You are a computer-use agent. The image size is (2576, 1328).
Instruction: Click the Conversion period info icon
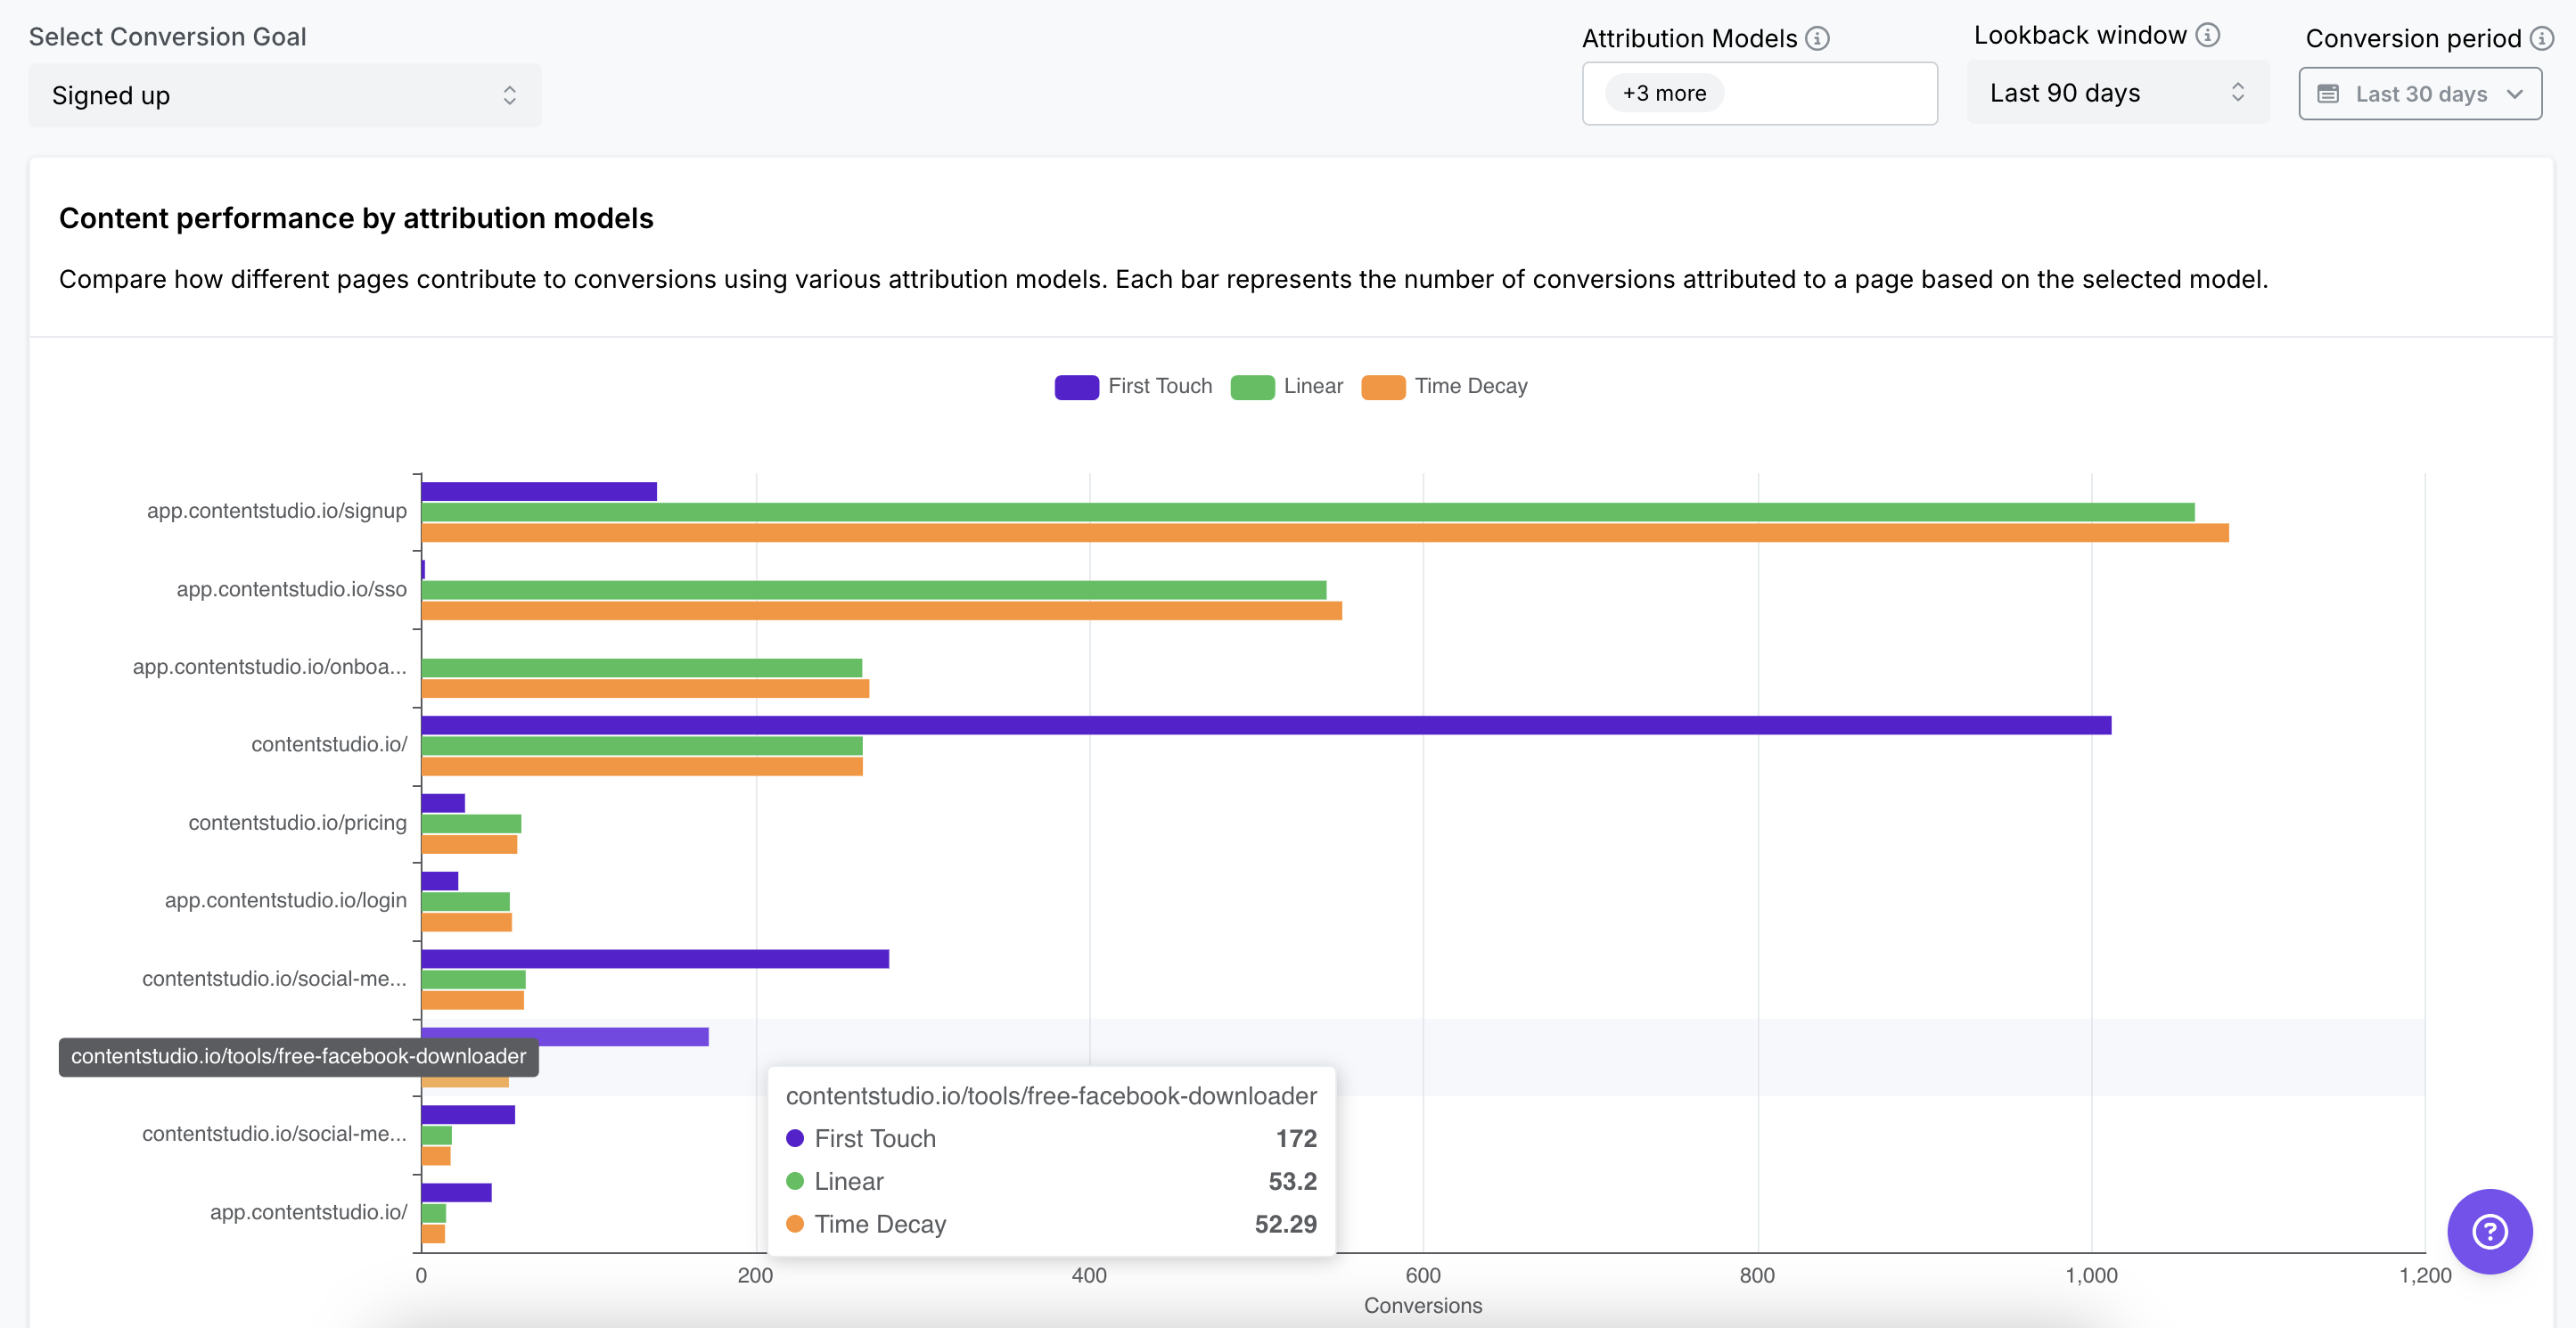2541,38
